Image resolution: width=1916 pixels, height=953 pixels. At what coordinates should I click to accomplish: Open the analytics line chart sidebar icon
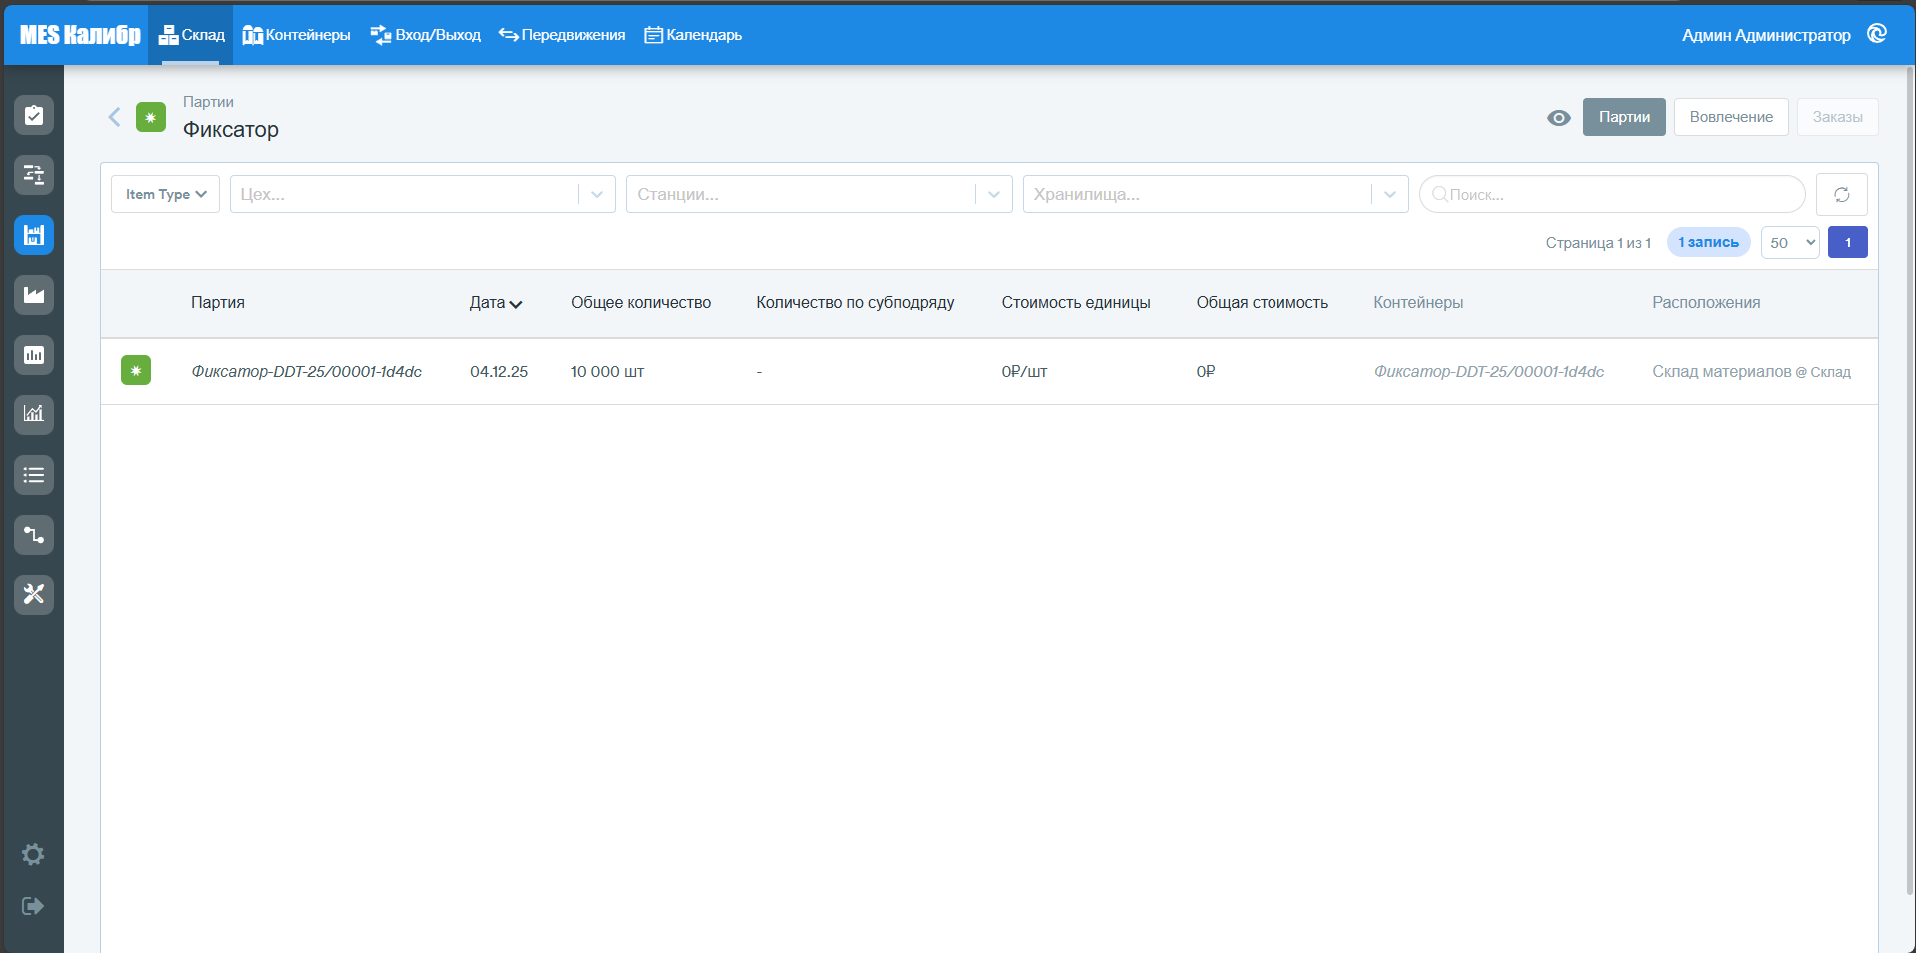pos(34,414)
